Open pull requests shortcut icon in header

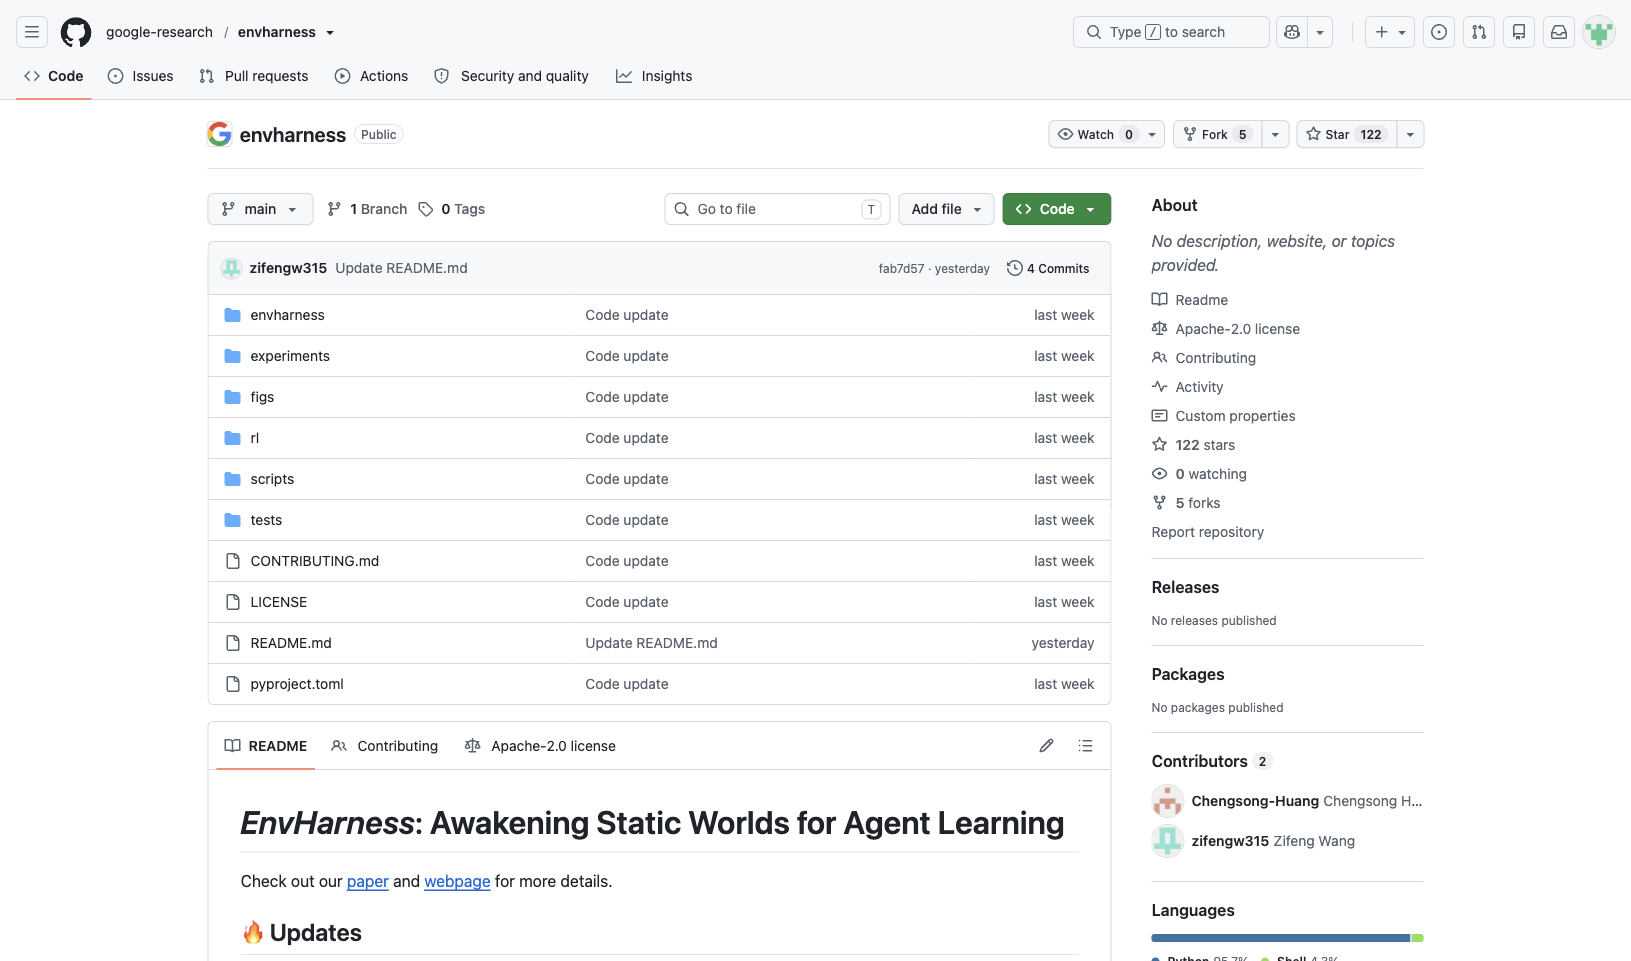point(1479,32)
